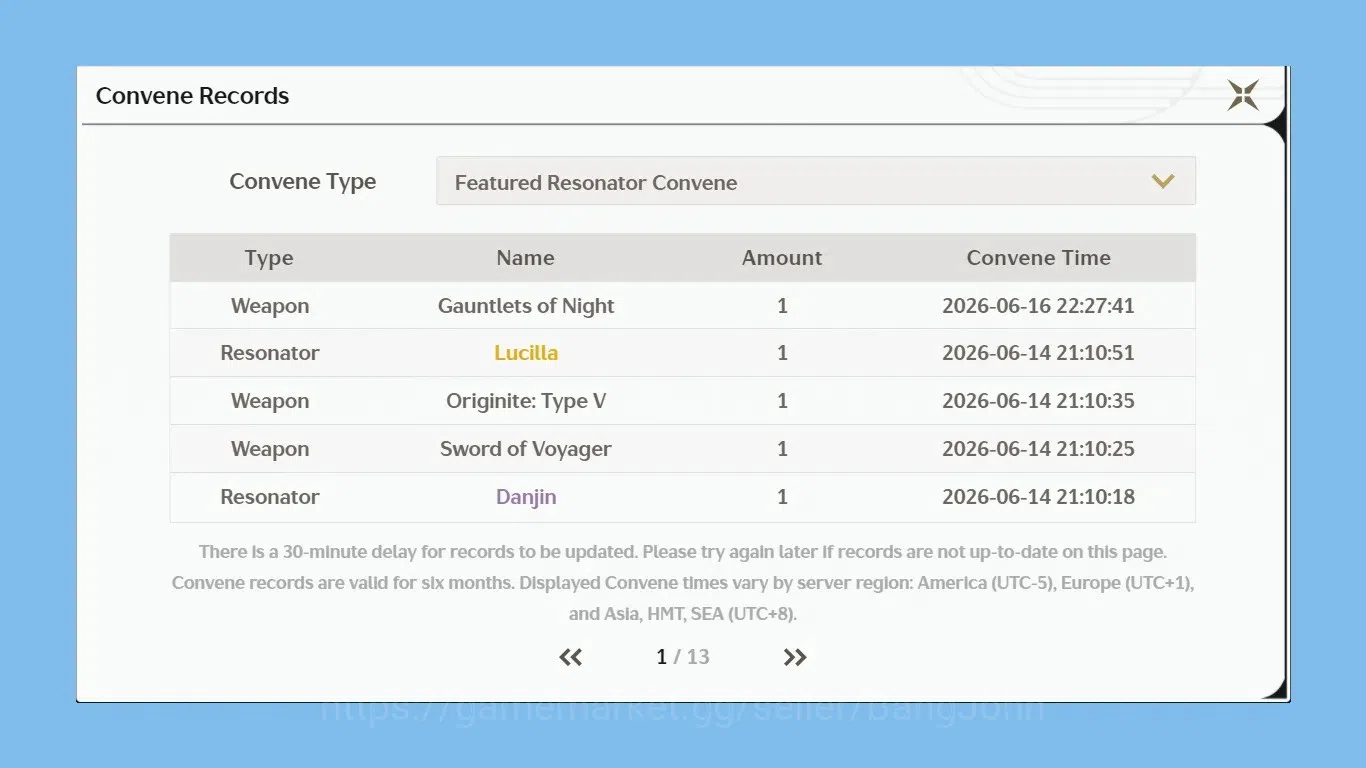Viewport: 1366px width, 768px height.
Task: Click amount 1 in Lucilla row
Action: pos(782,353)
